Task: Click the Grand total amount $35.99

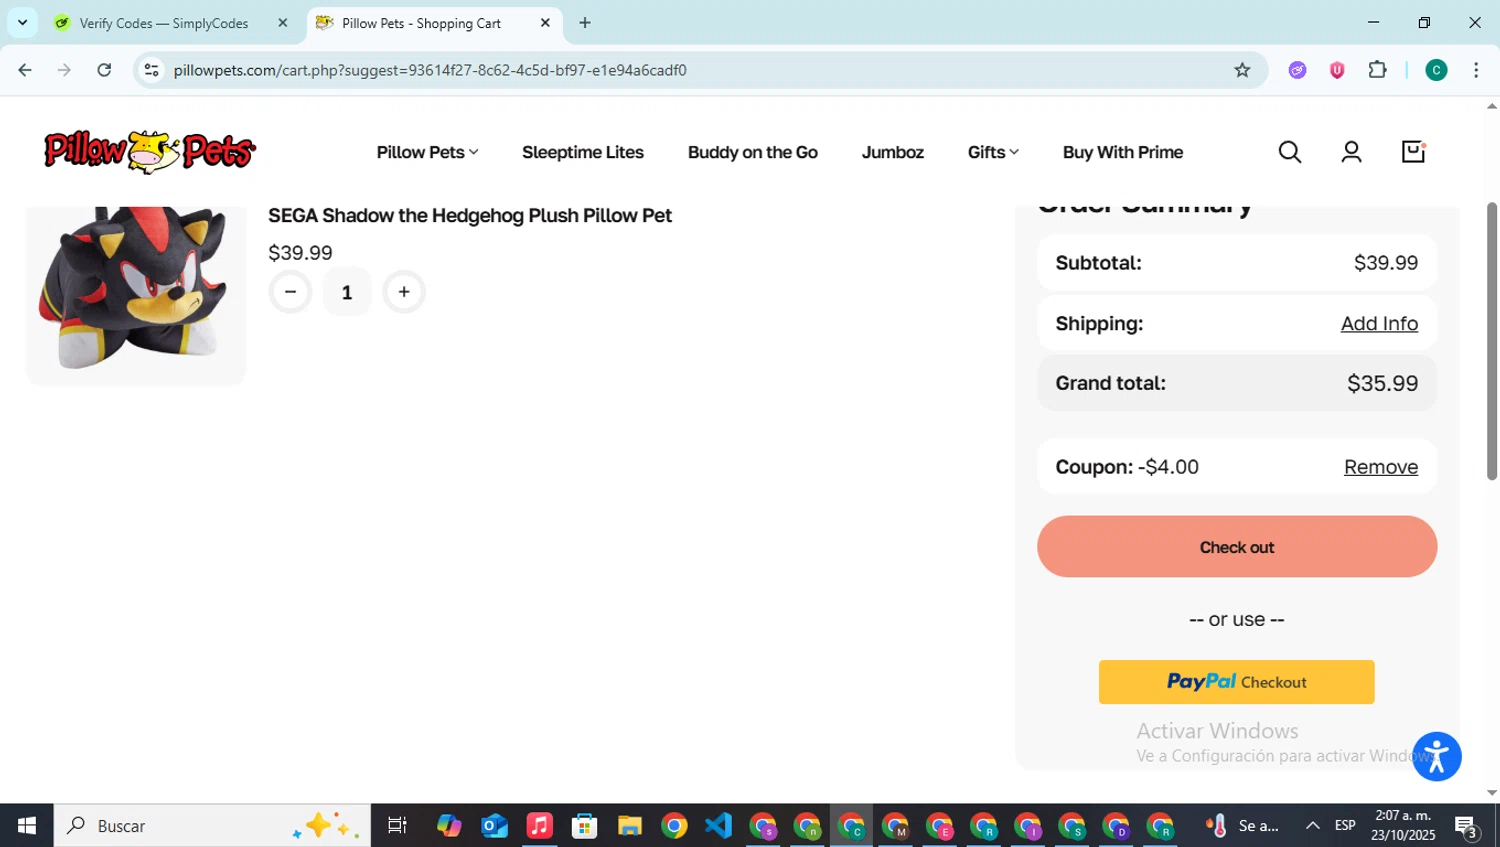Action: [x=1382, y=383]
